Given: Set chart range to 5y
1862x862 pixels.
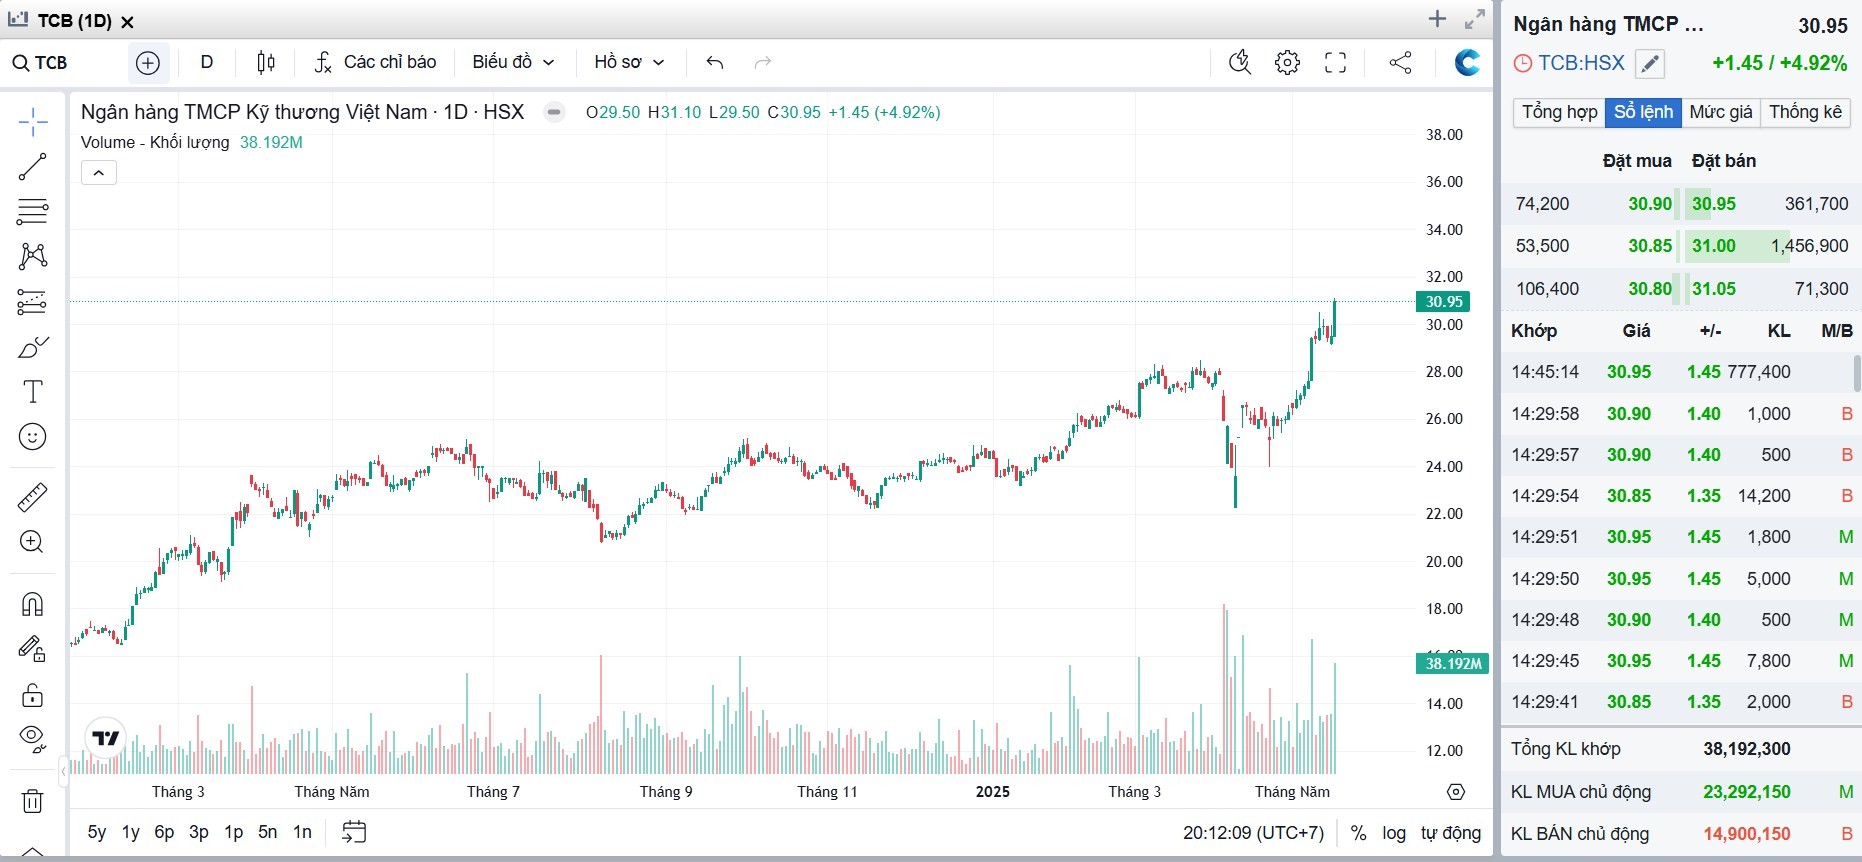Looking at the screenshot, I should click(97, 832).
